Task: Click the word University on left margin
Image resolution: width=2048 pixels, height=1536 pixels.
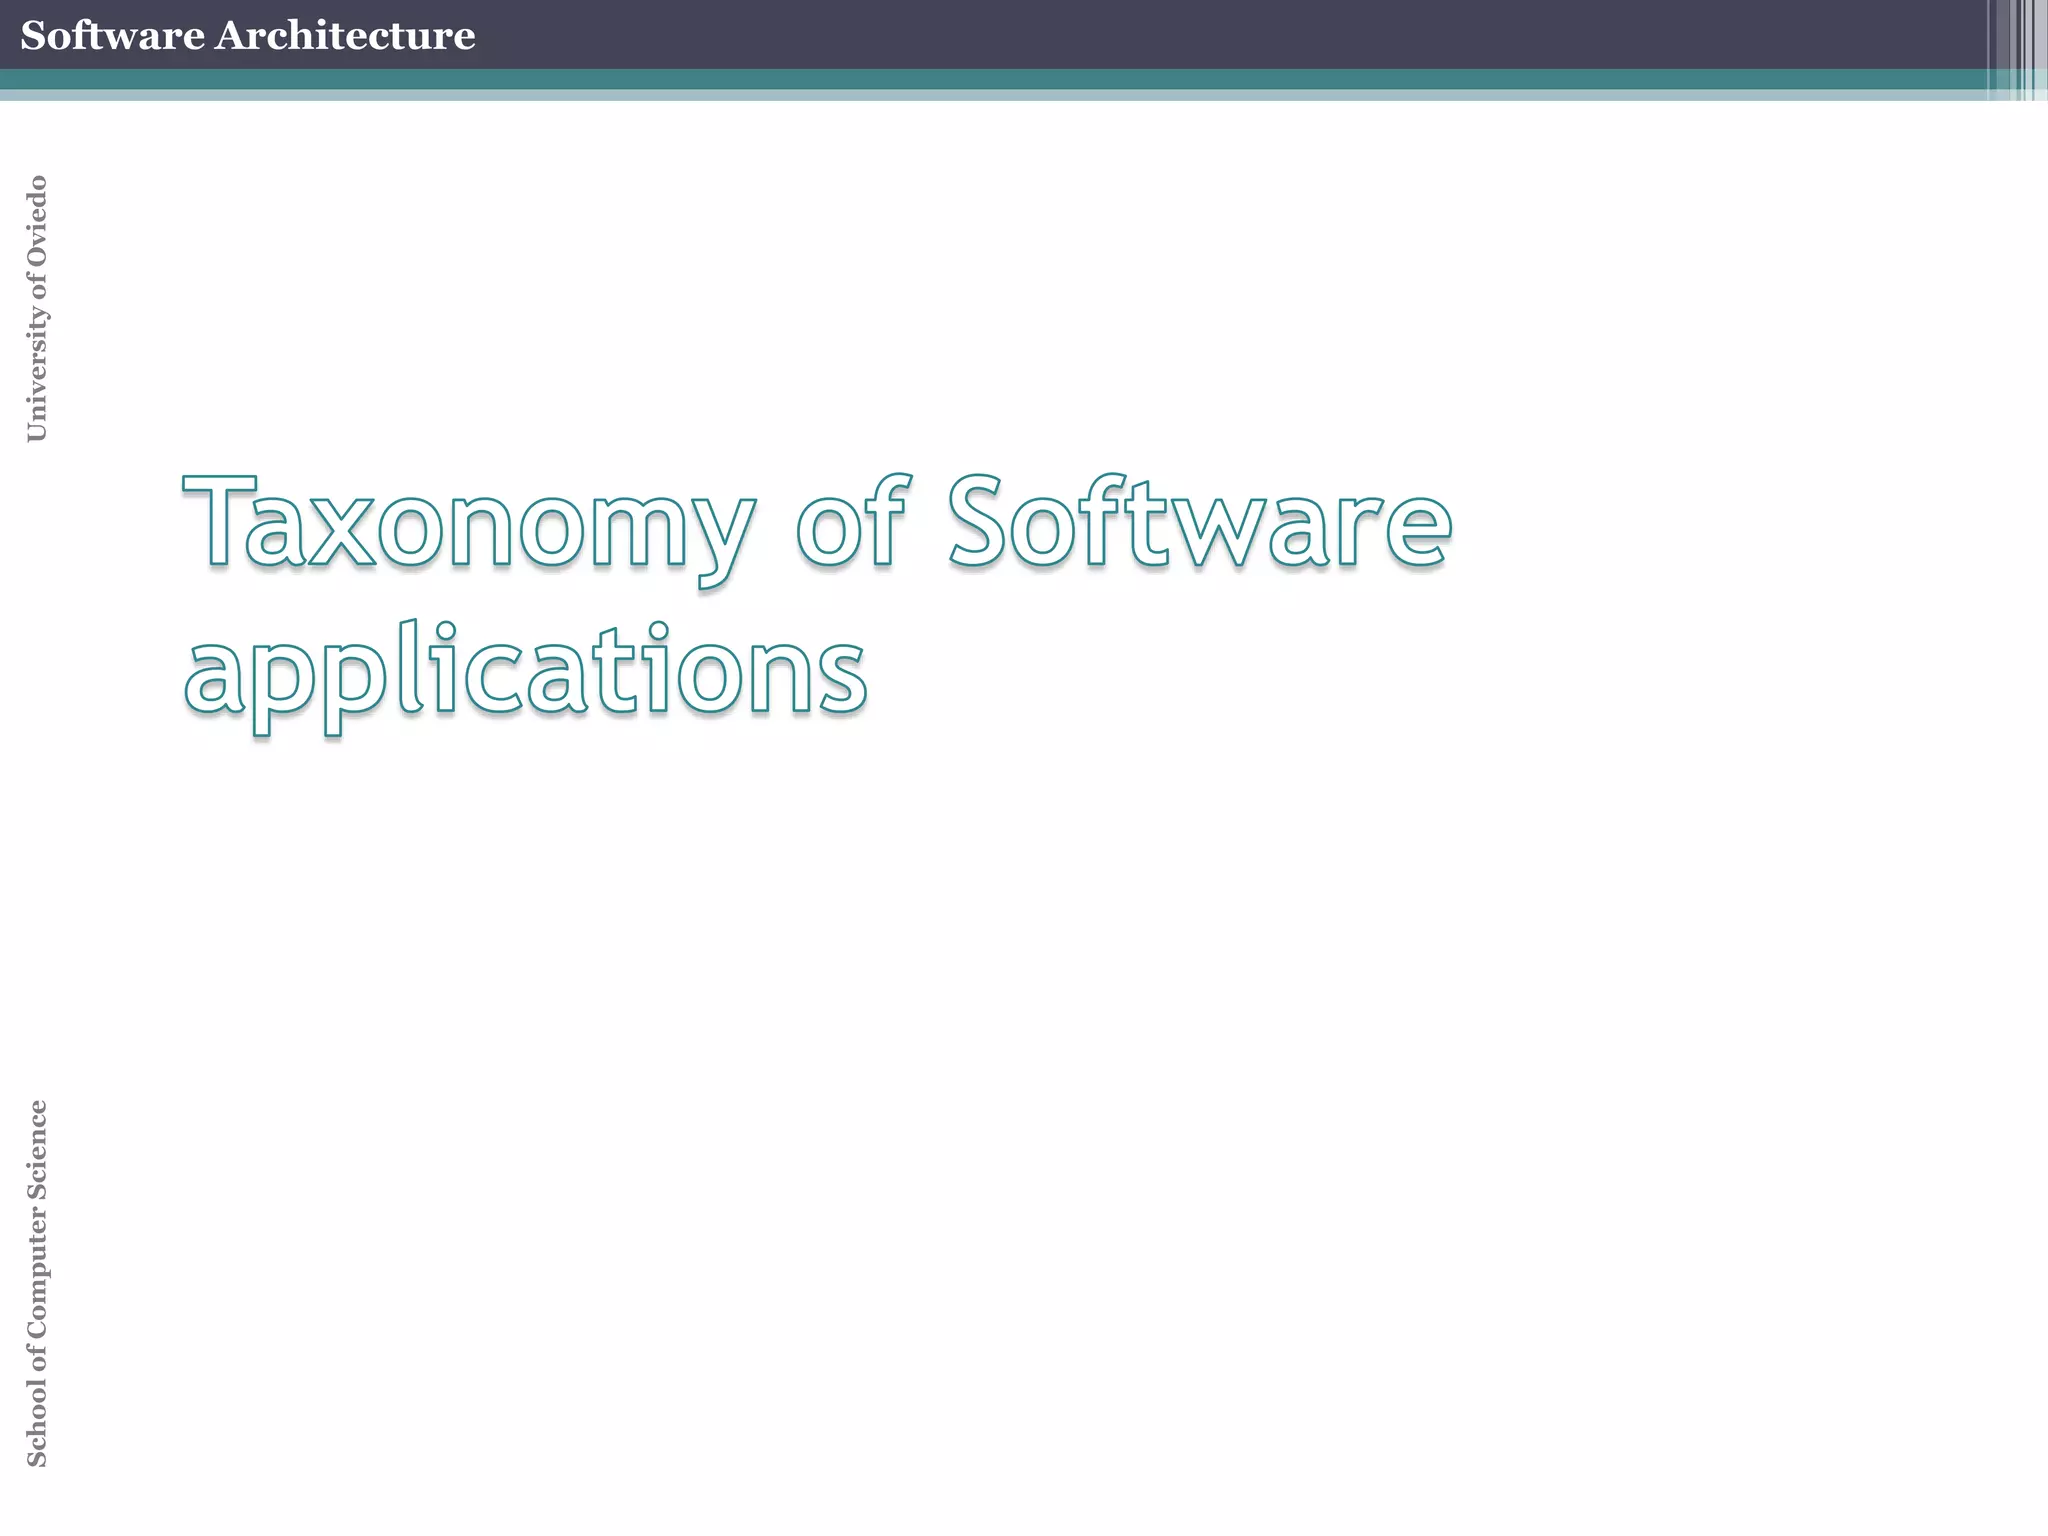Action: pos(36,372)
